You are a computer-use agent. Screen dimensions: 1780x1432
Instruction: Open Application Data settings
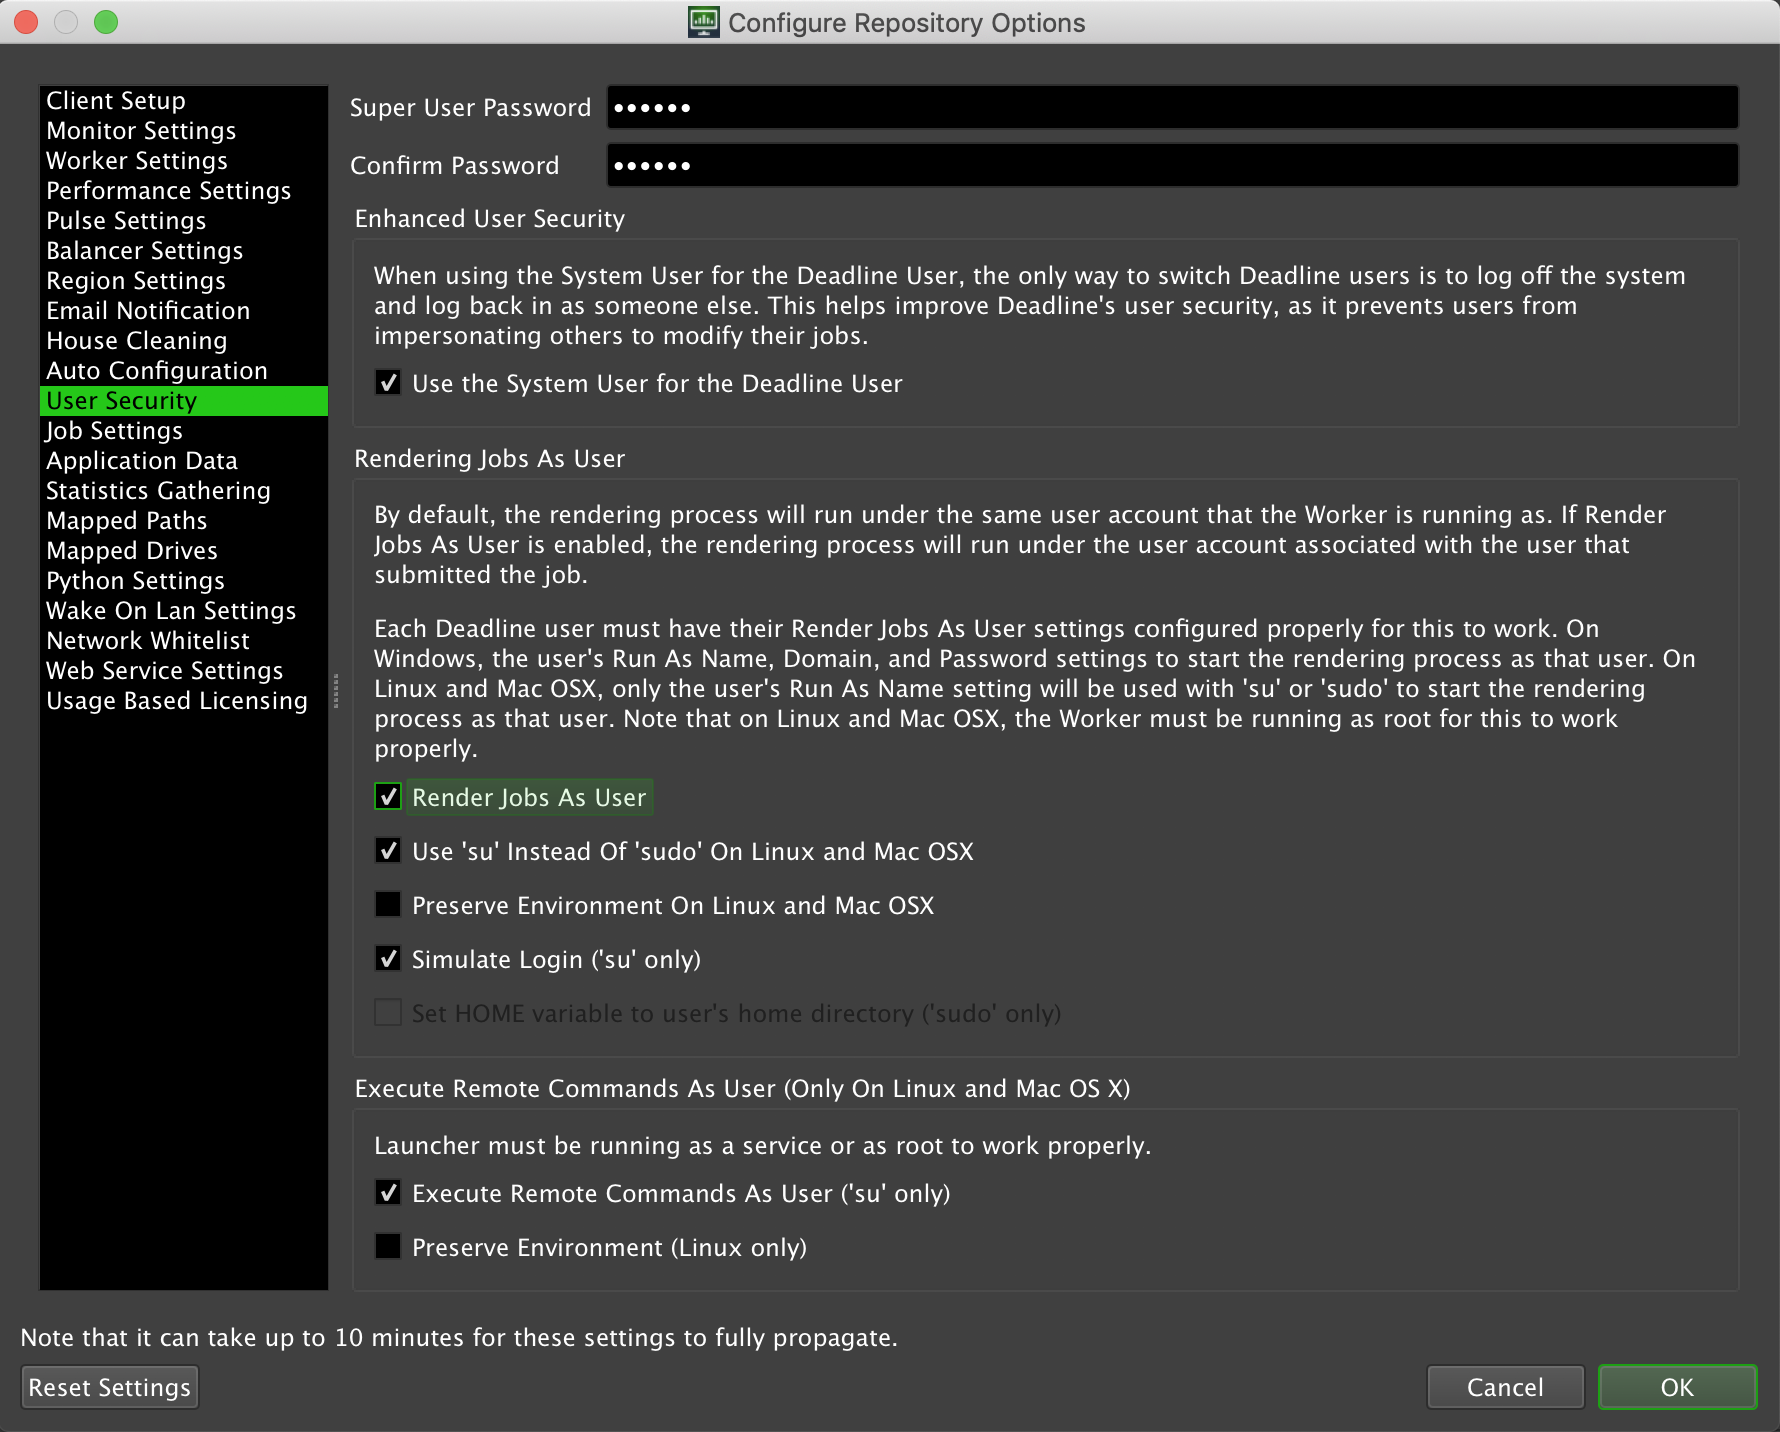pos(184,461)
